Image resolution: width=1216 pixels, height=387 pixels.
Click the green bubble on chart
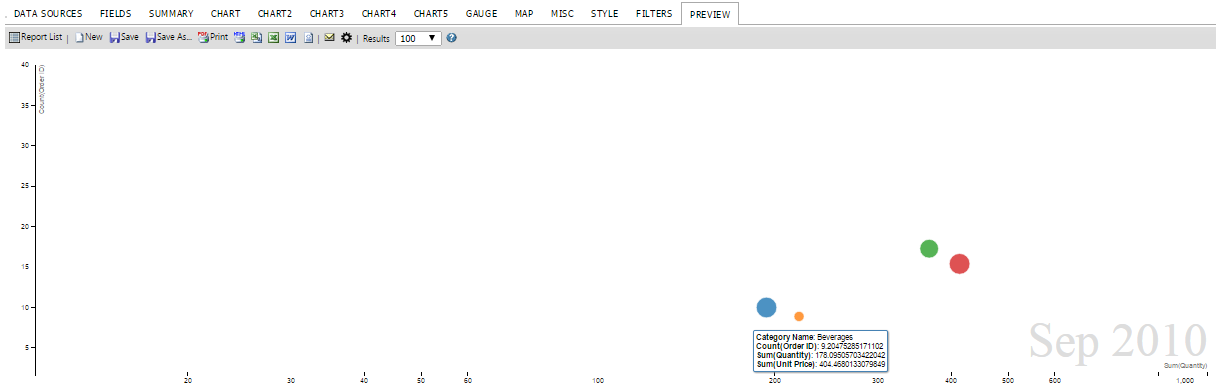pyautogui.click(x=929, y=249)
